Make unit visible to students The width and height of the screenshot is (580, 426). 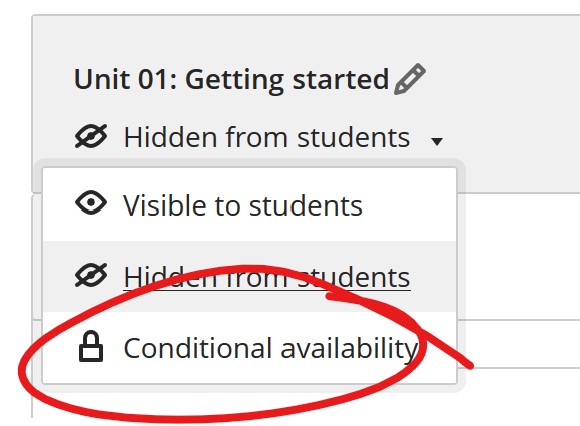pyautogui.click(x=250, y=204)
